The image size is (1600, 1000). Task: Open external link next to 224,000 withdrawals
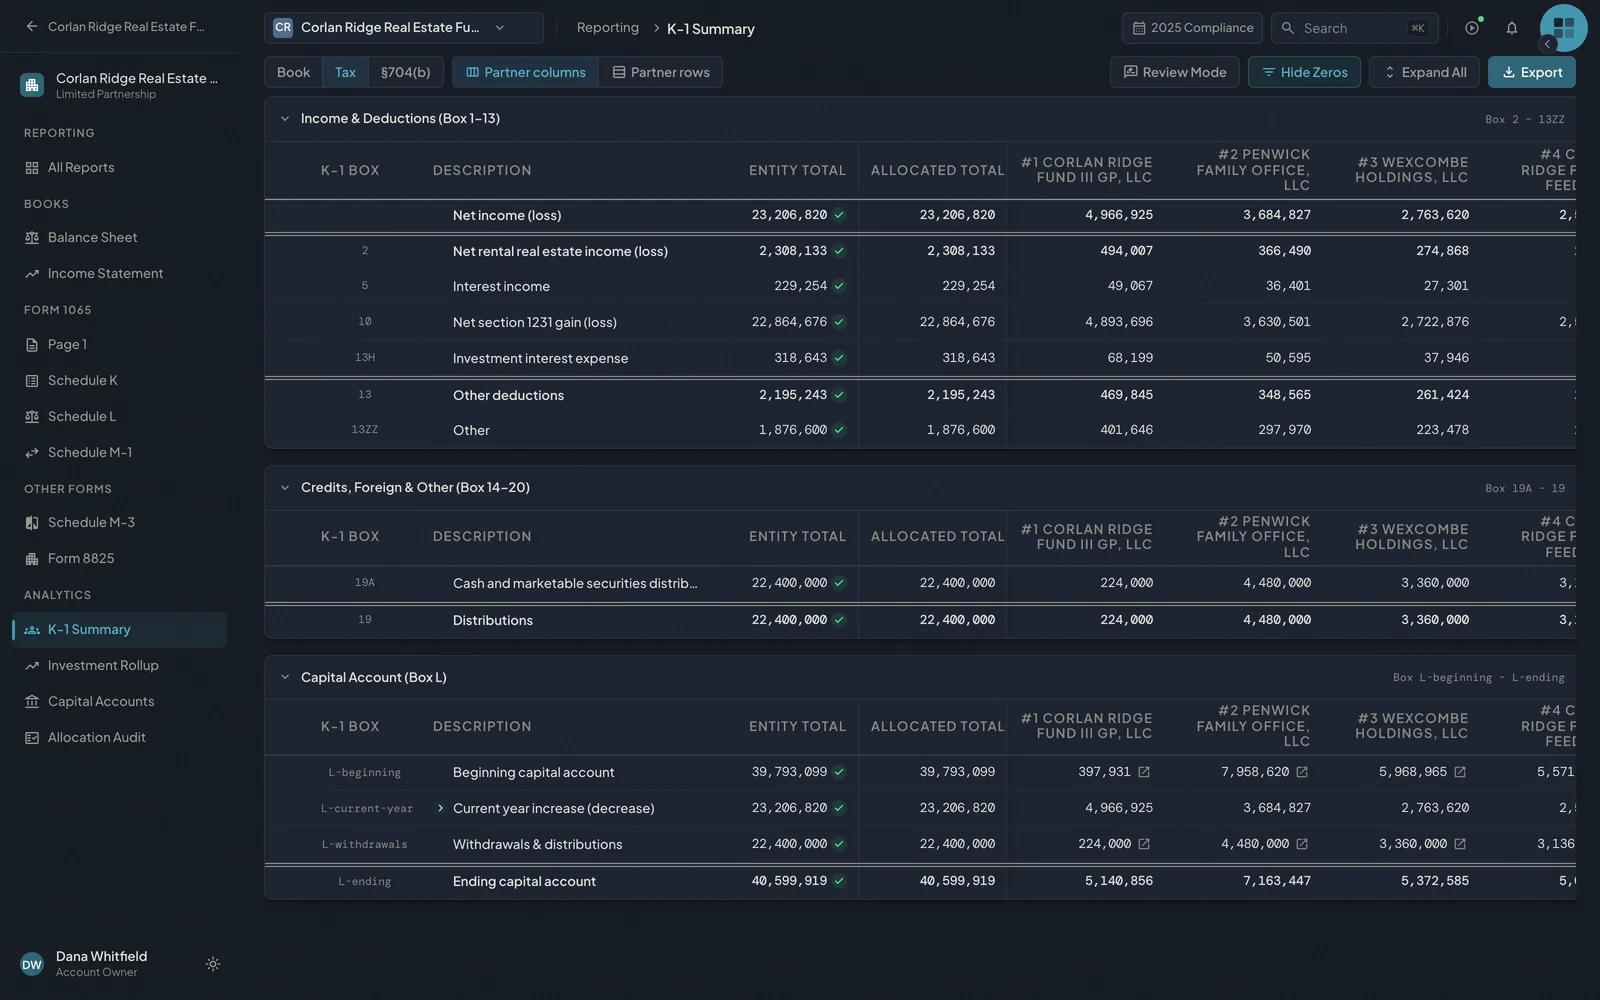click(x=1144, y=844)
